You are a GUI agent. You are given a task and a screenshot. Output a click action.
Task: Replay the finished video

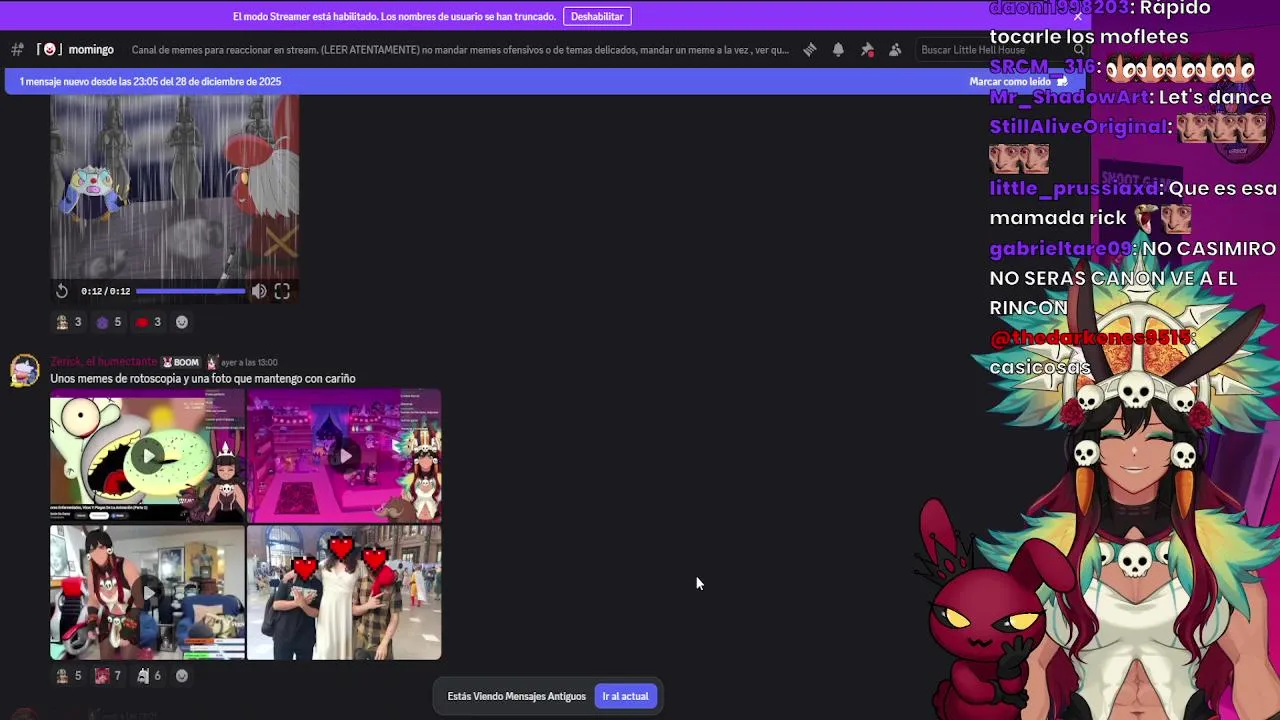coord(61,291)
